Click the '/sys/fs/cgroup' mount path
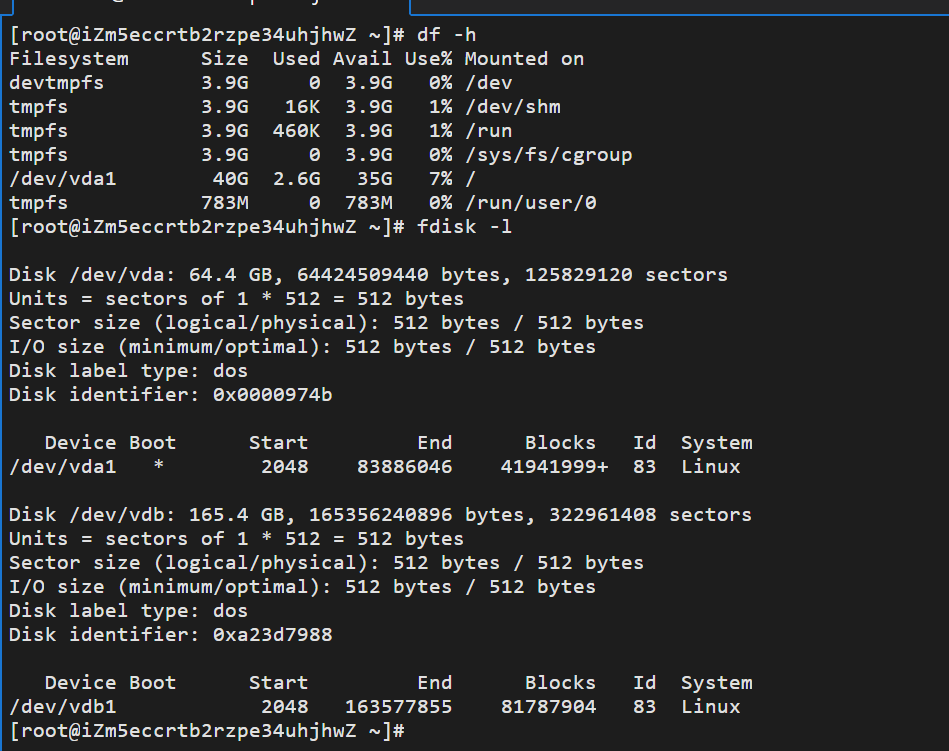The width and height of the screenshot is (949, 751). point(548,154)
